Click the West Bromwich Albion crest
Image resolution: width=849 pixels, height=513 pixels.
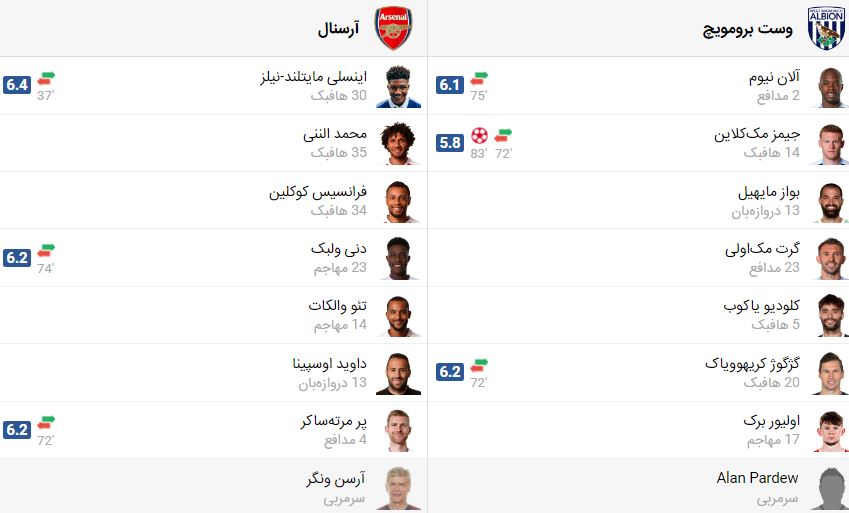pos(826,28)
